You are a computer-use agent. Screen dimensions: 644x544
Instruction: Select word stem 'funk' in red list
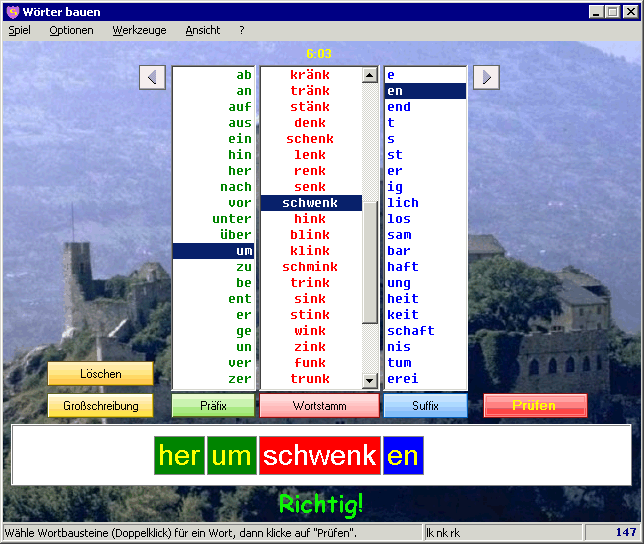311,363
